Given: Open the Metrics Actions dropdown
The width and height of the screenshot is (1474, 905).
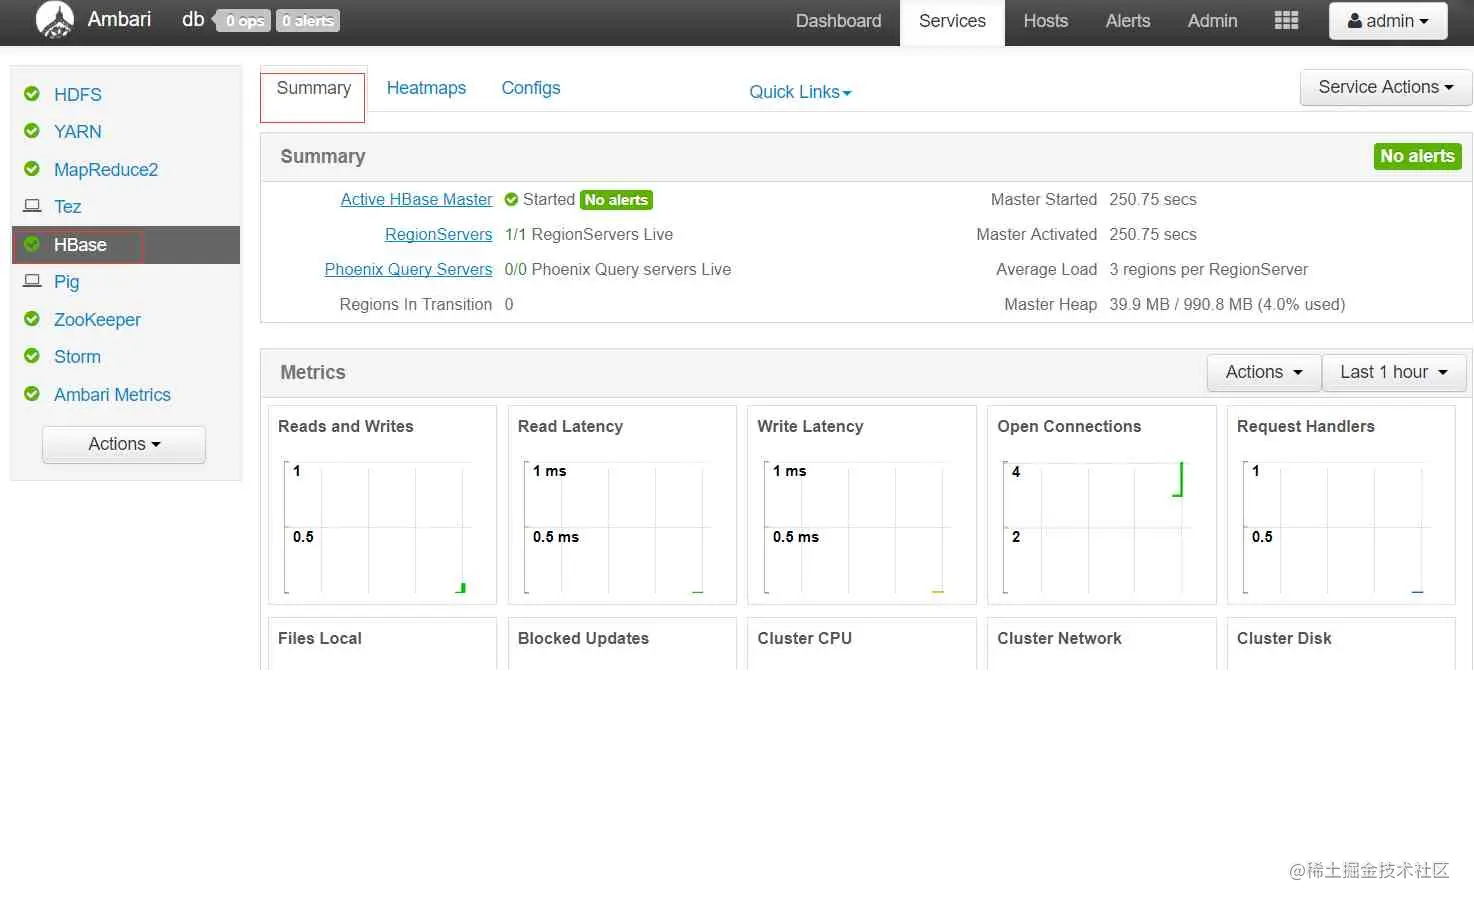Looking at the screenshot, I should coord(1264,372).
